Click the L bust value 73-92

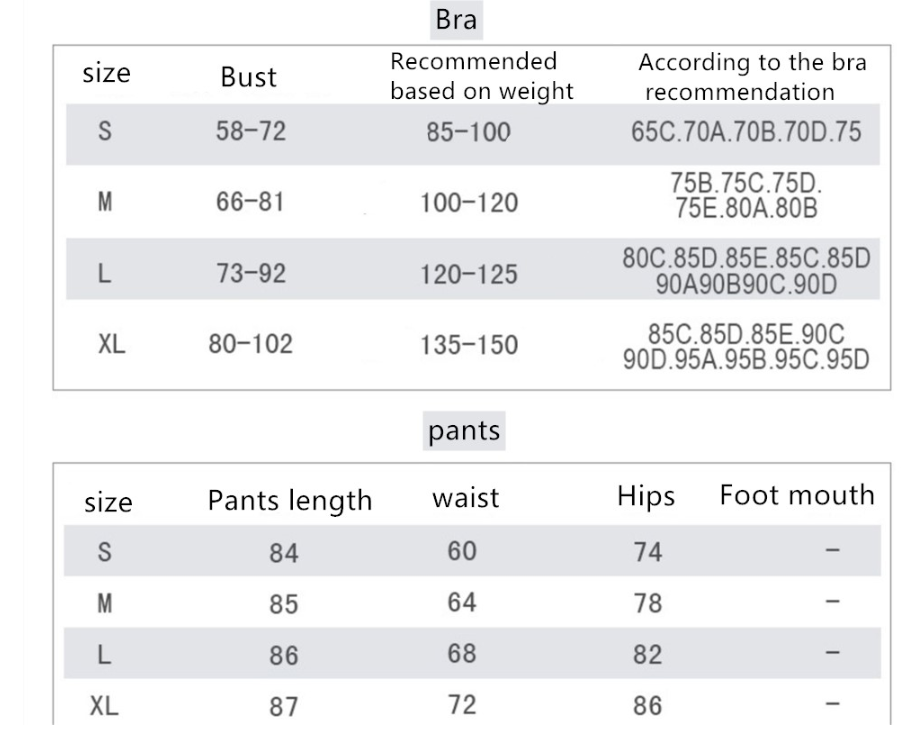[251, 275]
